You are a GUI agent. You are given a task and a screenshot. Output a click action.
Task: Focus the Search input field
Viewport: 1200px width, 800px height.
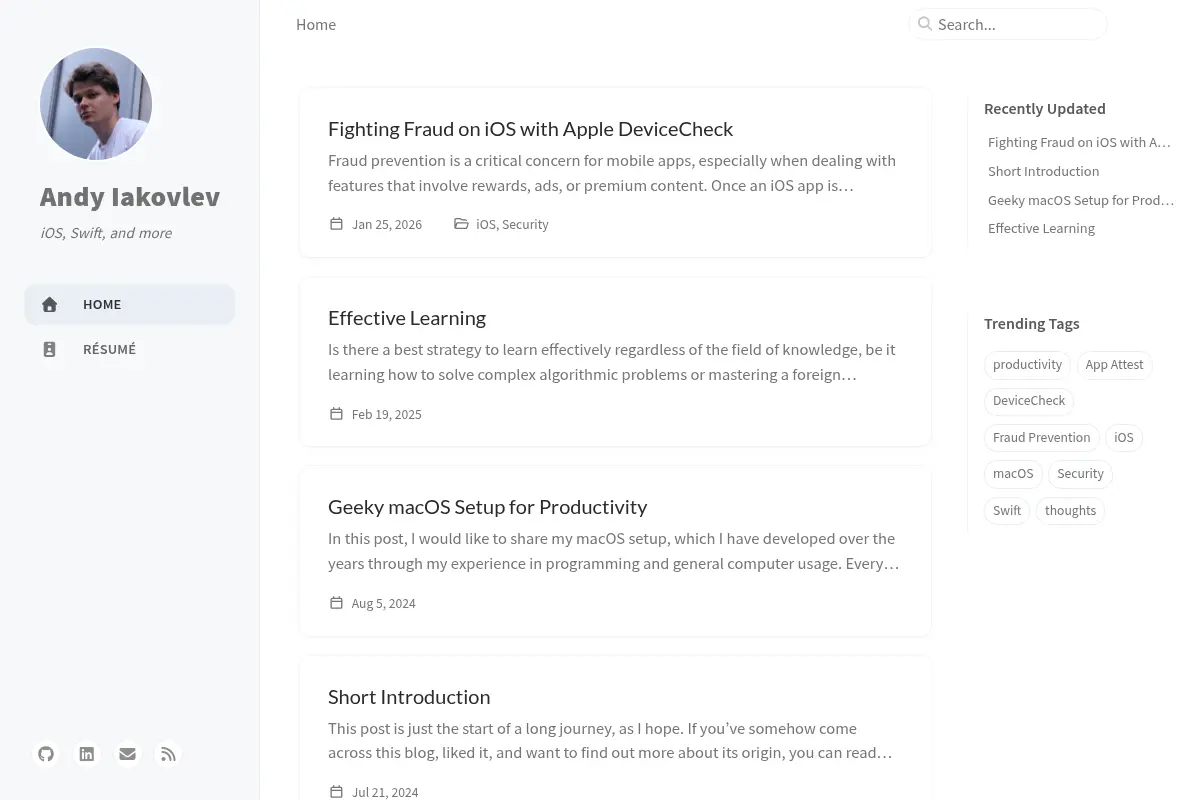tap(1008, 24)
